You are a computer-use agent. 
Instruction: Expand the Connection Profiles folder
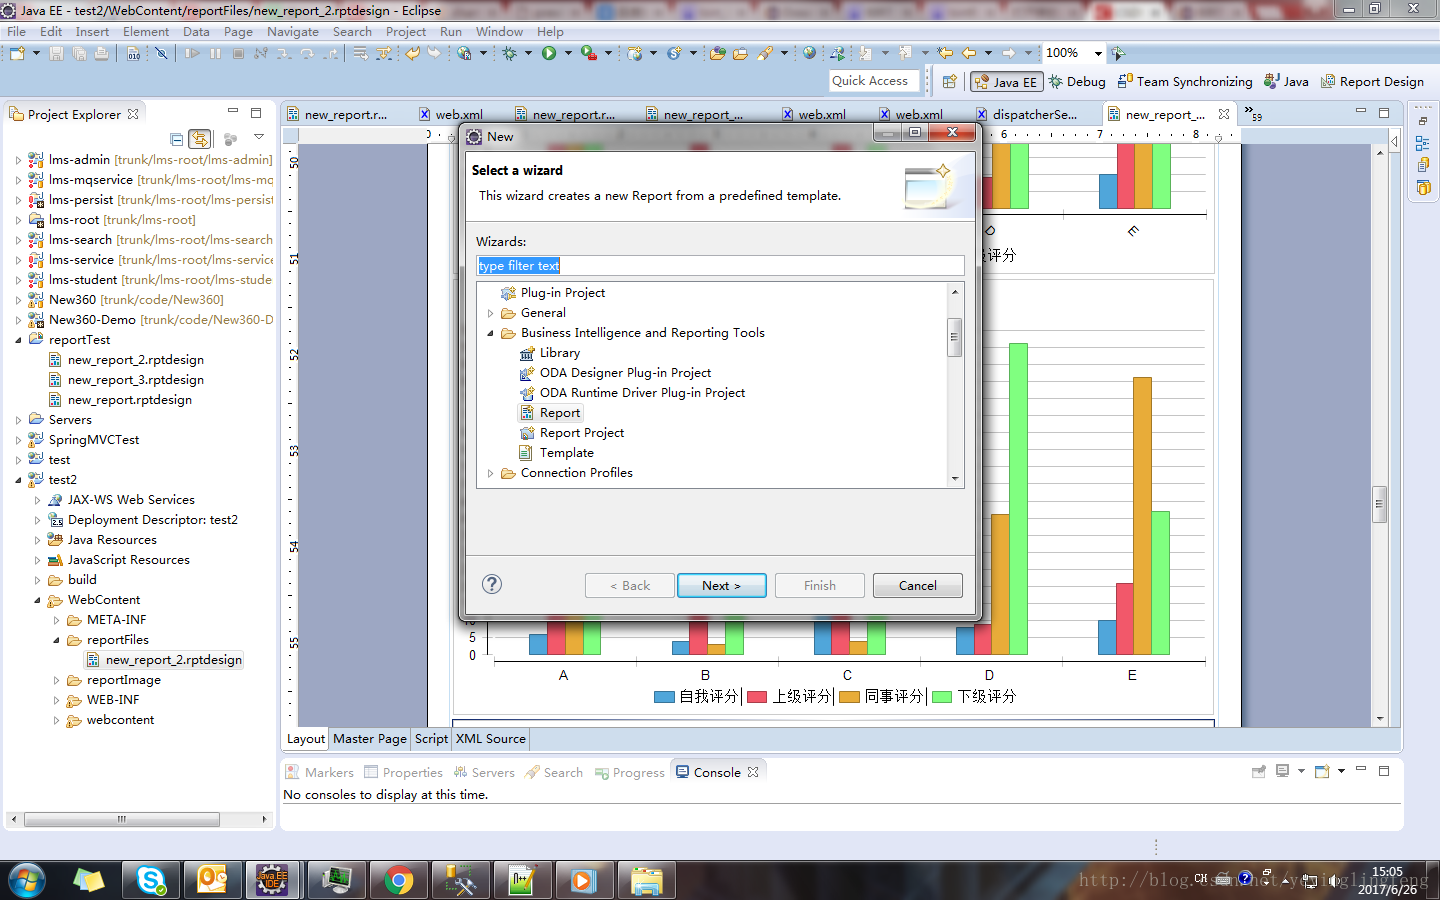point(490,473)
